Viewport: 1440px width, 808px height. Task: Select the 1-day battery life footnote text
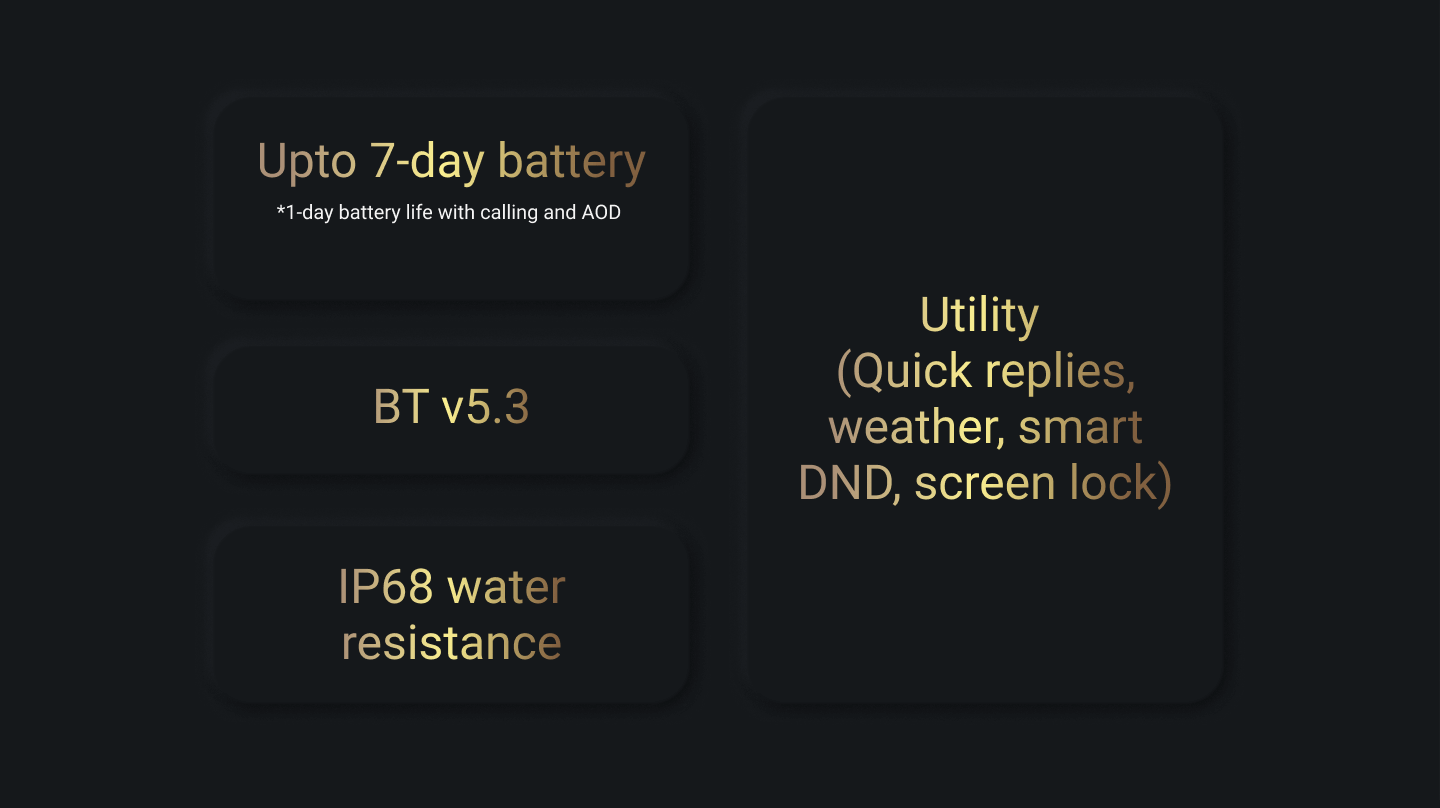tap(449, 212)
